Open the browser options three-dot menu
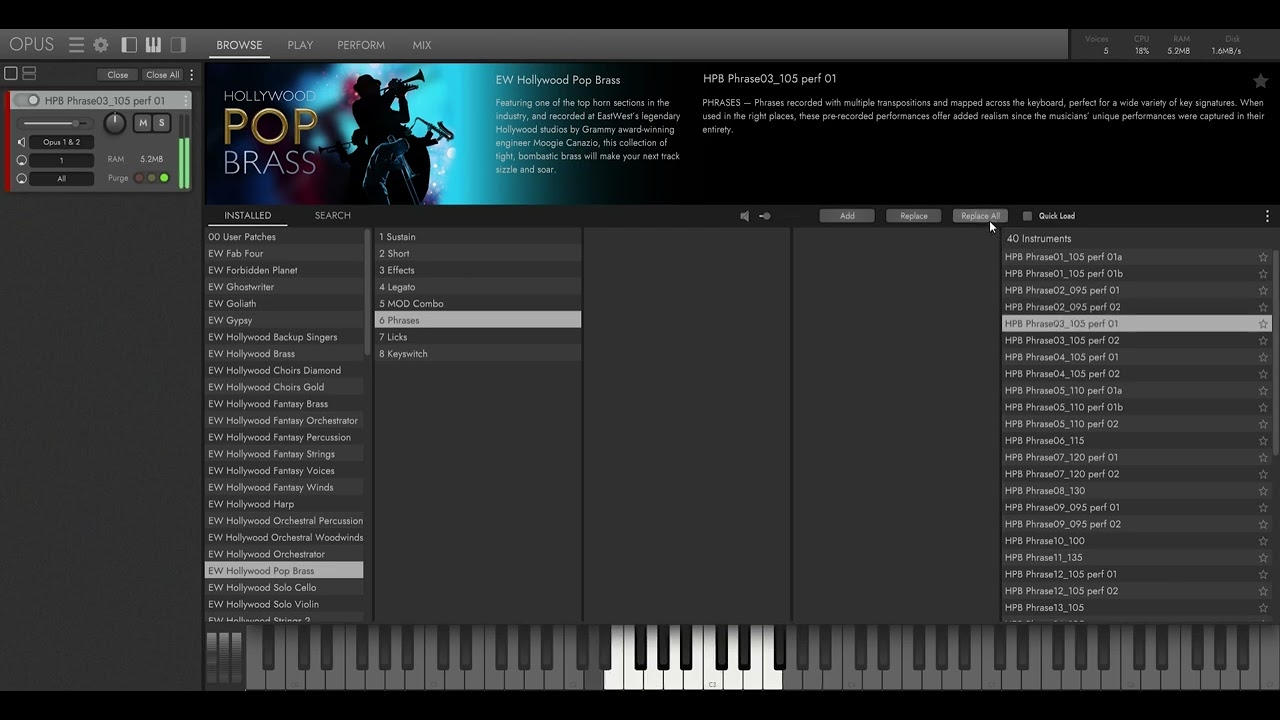Viewport: 1280px width, 720px height. (1267, 216)
